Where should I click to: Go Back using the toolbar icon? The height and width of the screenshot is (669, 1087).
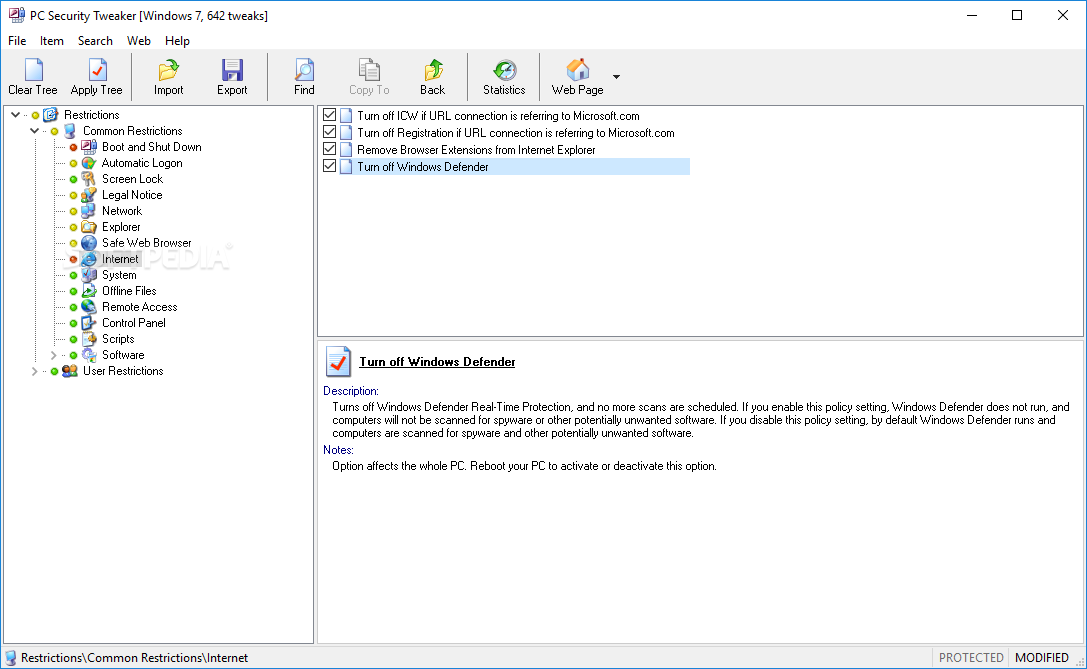[433, 70]
